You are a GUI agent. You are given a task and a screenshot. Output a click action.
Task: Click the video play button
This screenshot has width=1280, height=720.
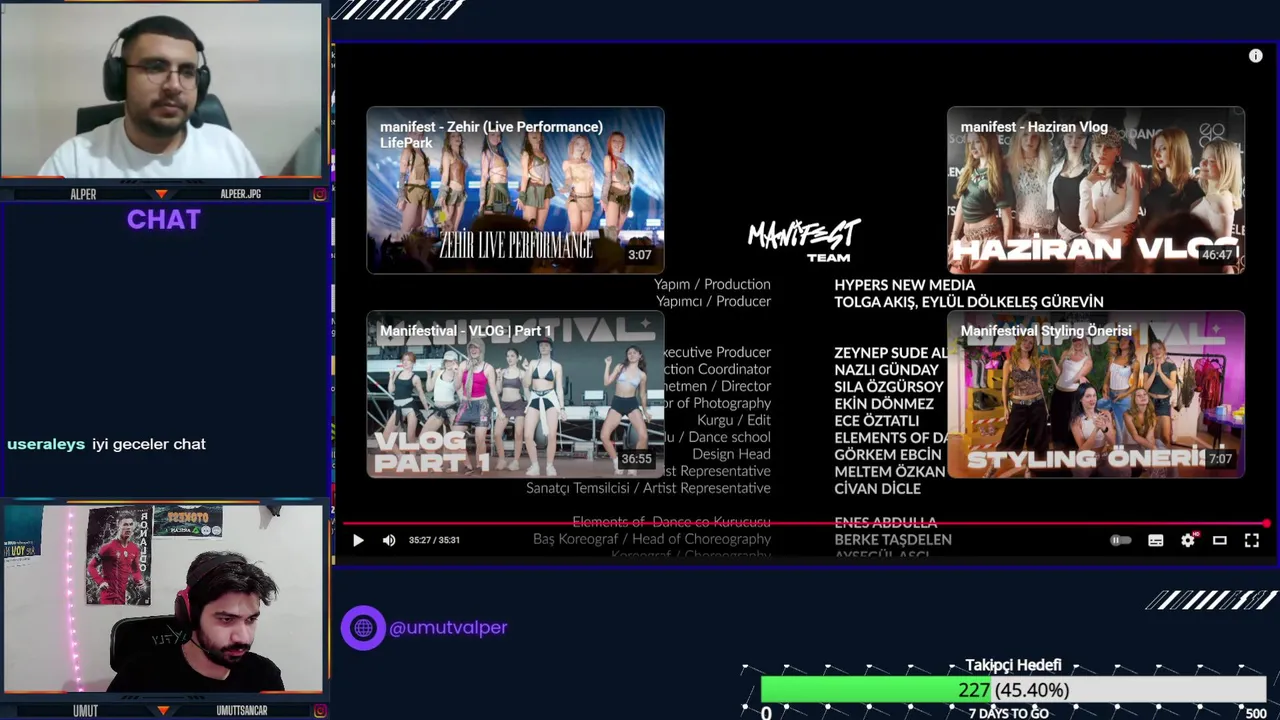tap(358, 540)
